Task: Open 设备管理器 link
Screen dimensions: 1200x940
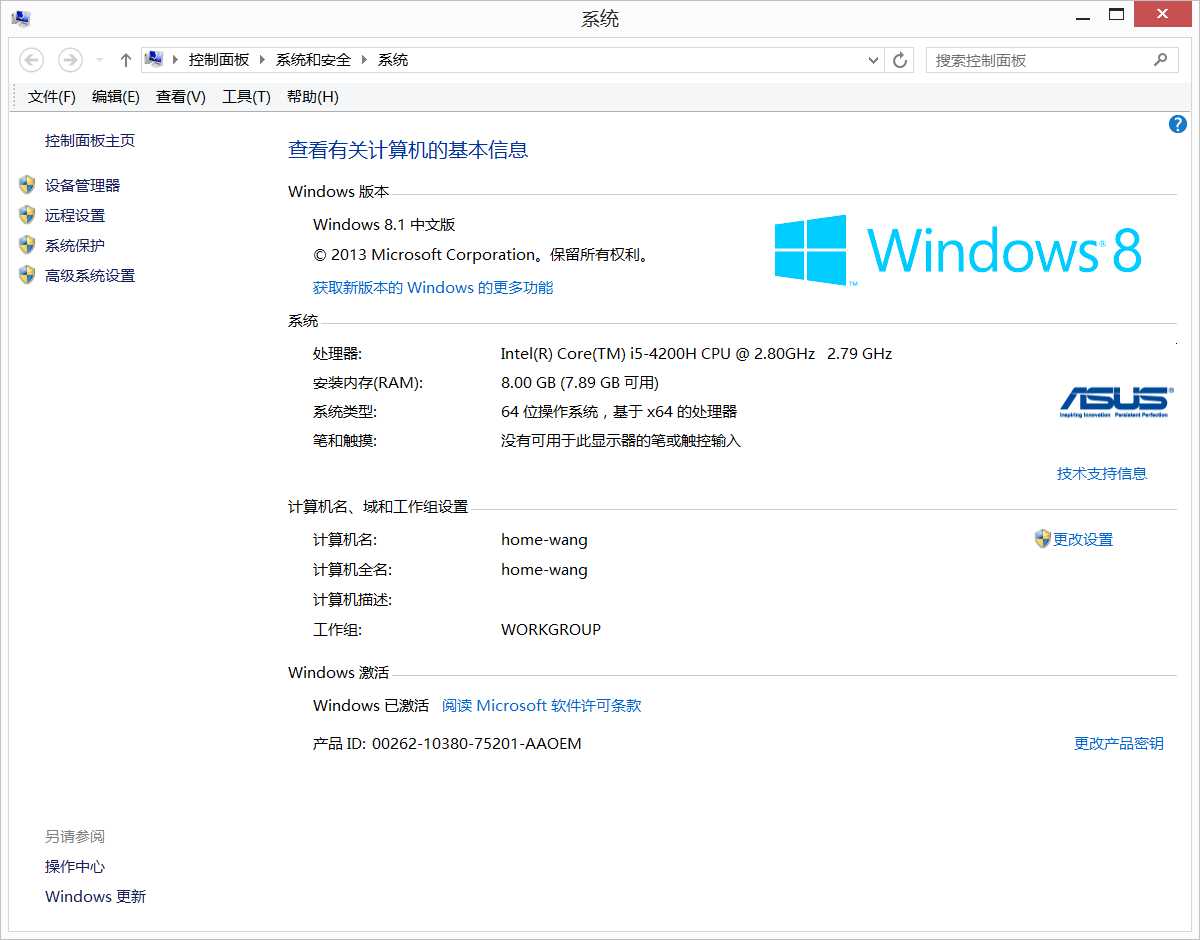Action: 83,186
